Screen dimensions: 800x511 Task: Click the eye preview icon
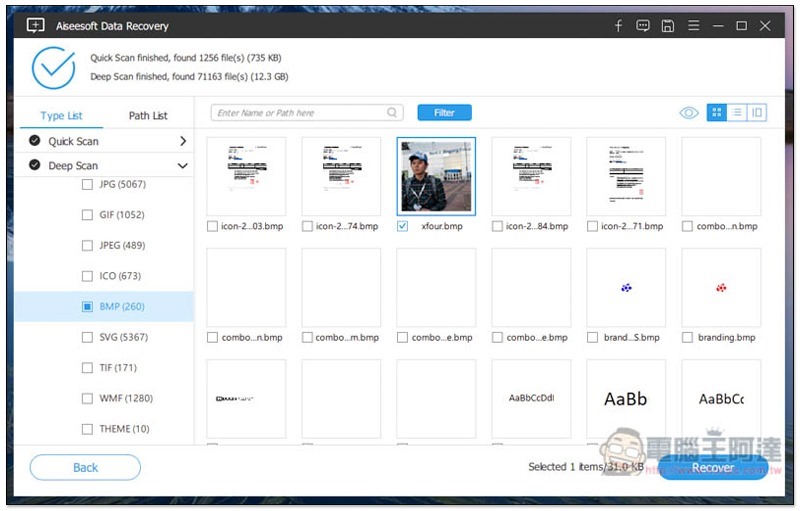pos(688,113)
